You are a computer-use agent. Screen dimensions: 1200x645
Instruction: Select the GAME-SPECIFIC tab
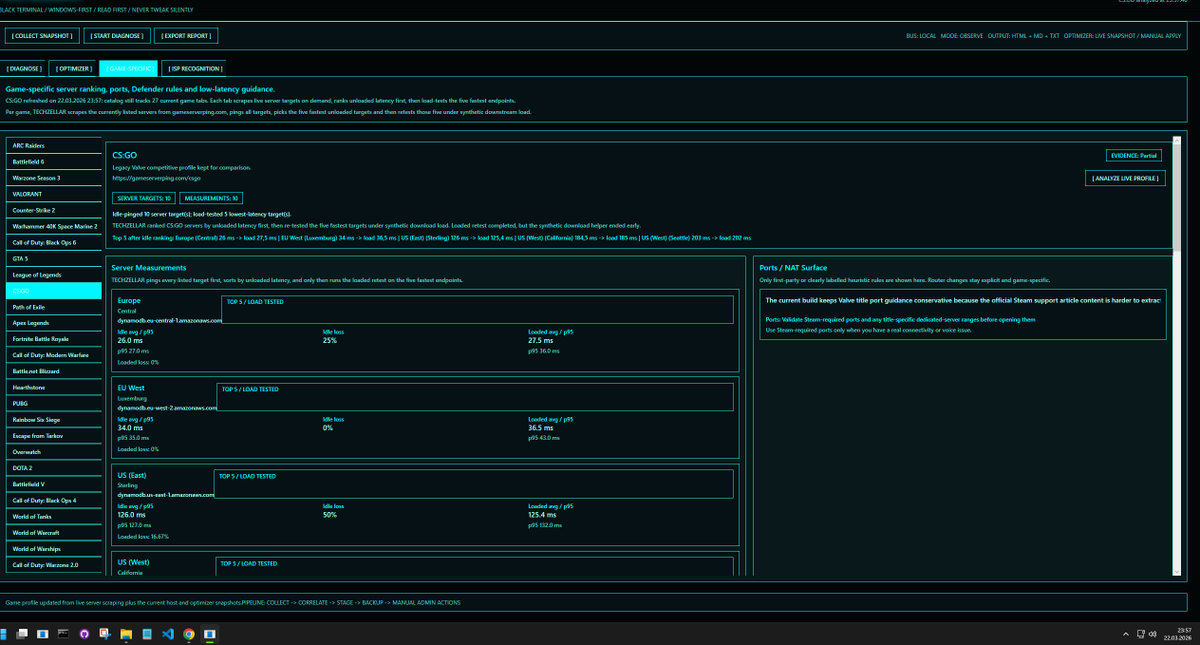click(x=128, y=69)
